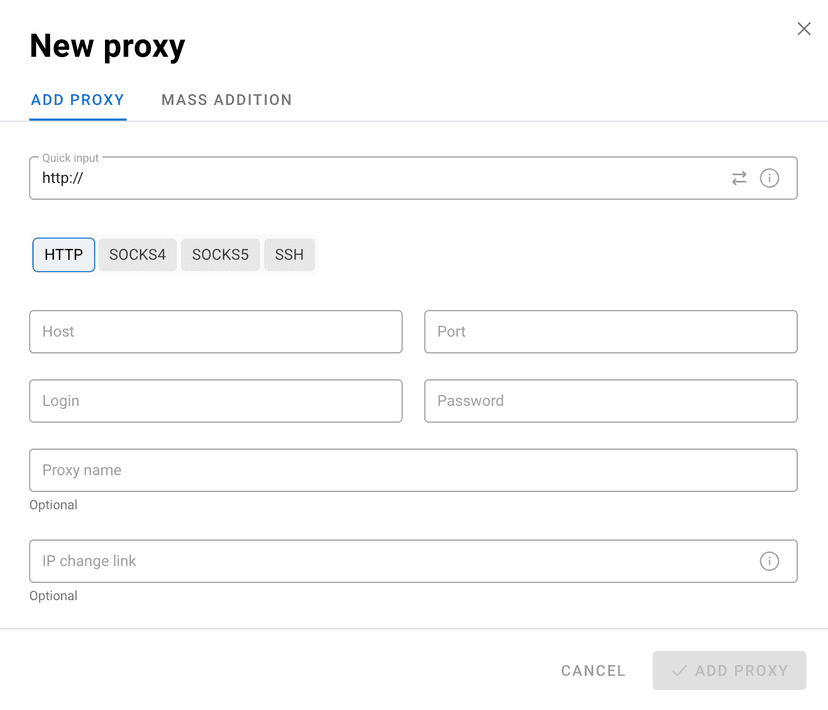Screen dimensions: 828x710
Task: Open the Add Proxy tab
Action: point(78,100)
